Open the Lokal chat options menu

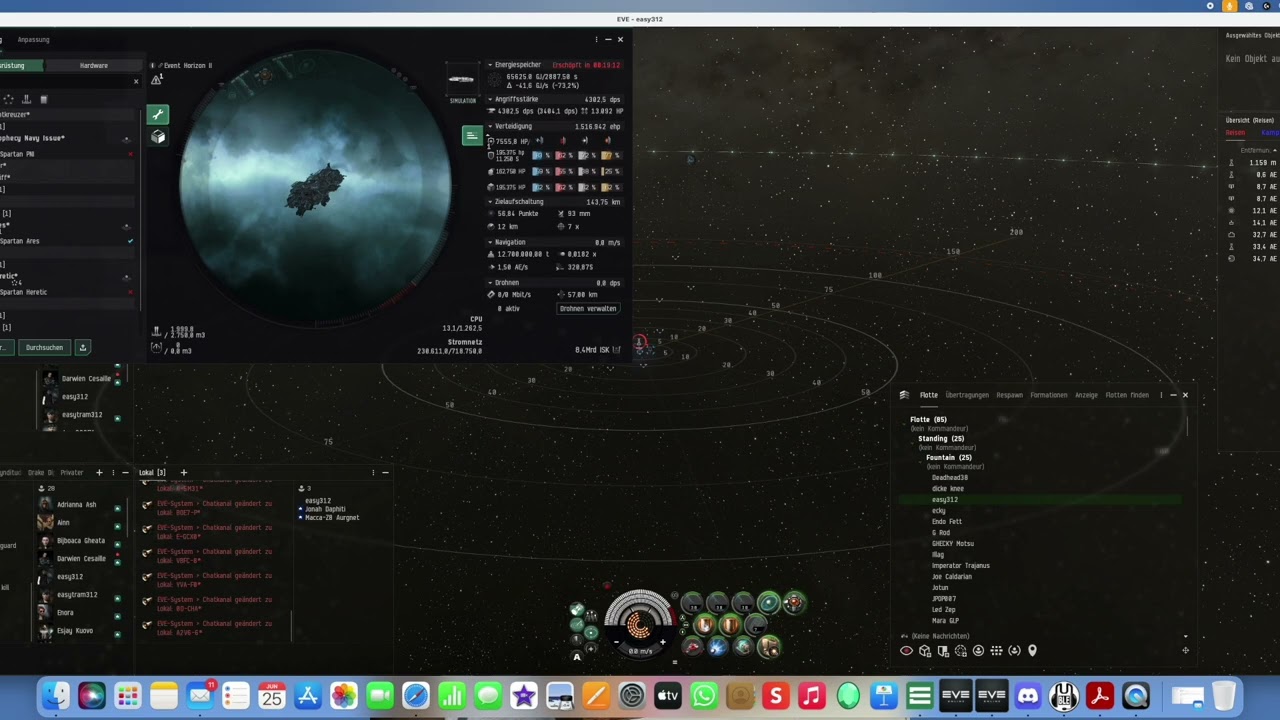click(373, 472)
